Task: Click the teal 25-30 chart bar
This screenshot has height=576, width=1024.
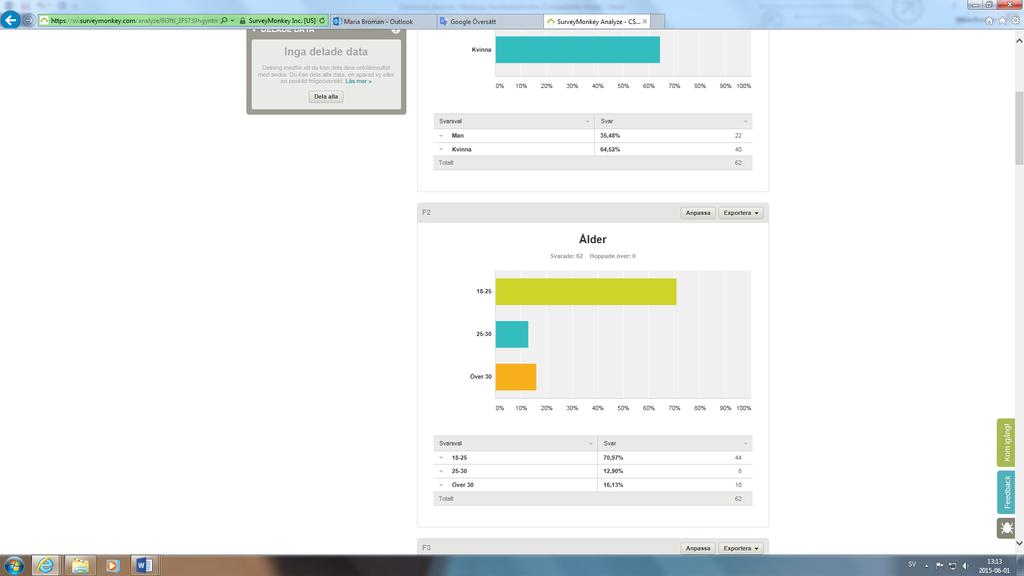Action: [x=512, y=334]
